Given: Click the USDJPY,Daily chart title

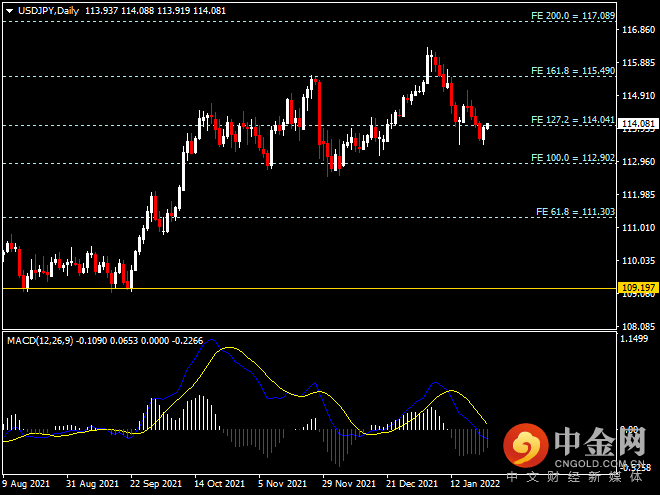Looking at the screenshot, I should (x=48, y=11).
